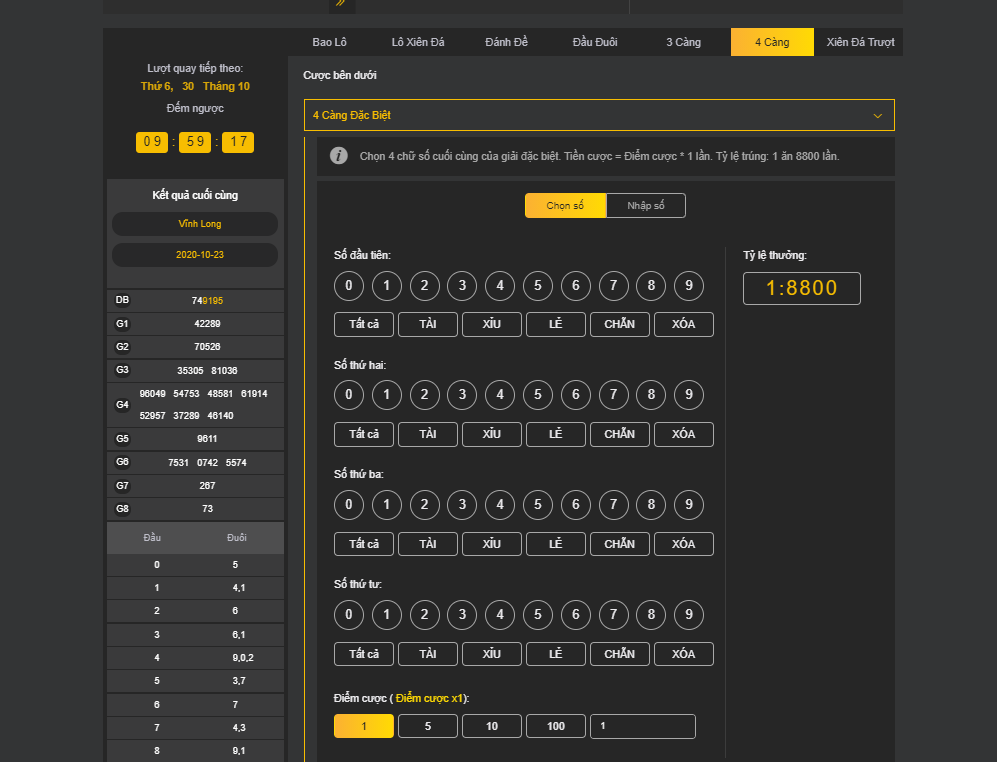Click the Điểm cược amount input field

click(x=642, y=726)
